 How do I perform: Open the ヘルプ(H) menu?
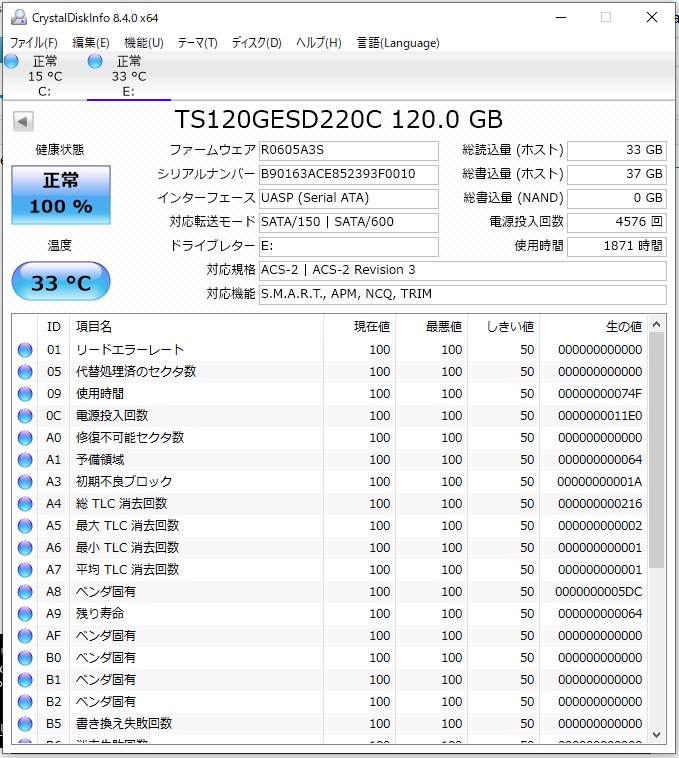[319, 43]
